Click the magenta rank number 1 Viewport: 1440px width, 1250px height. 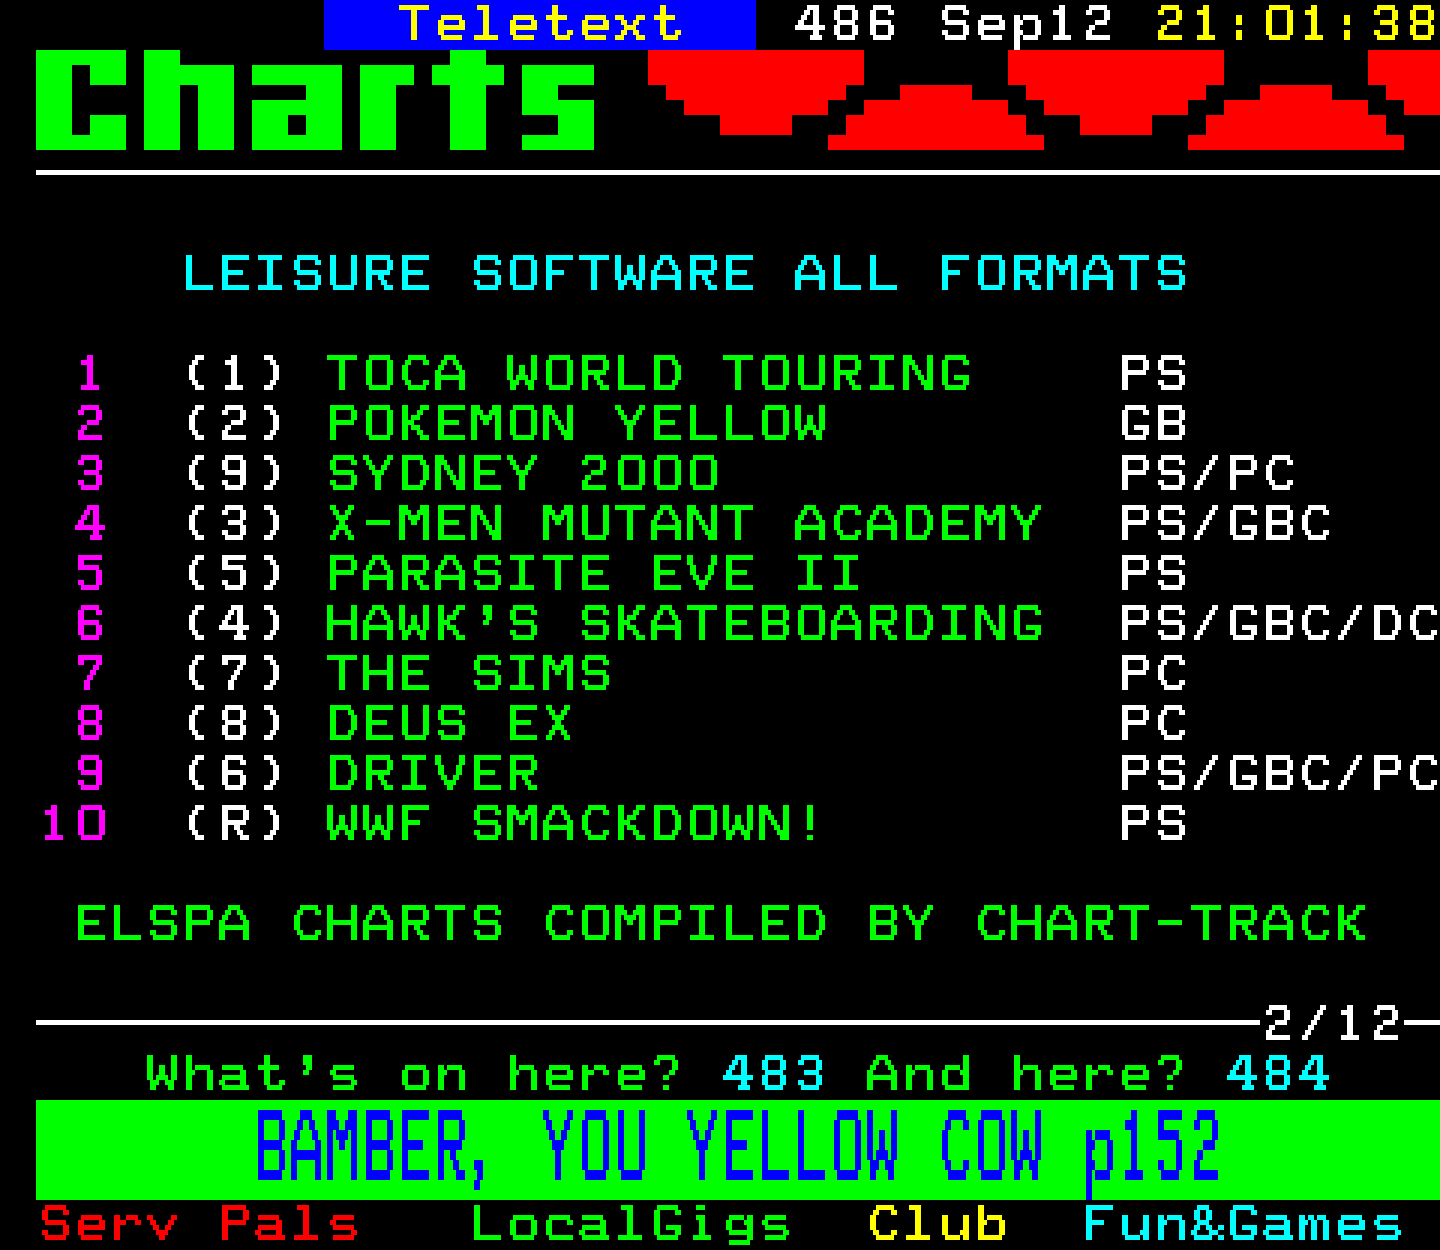point(90,374)
